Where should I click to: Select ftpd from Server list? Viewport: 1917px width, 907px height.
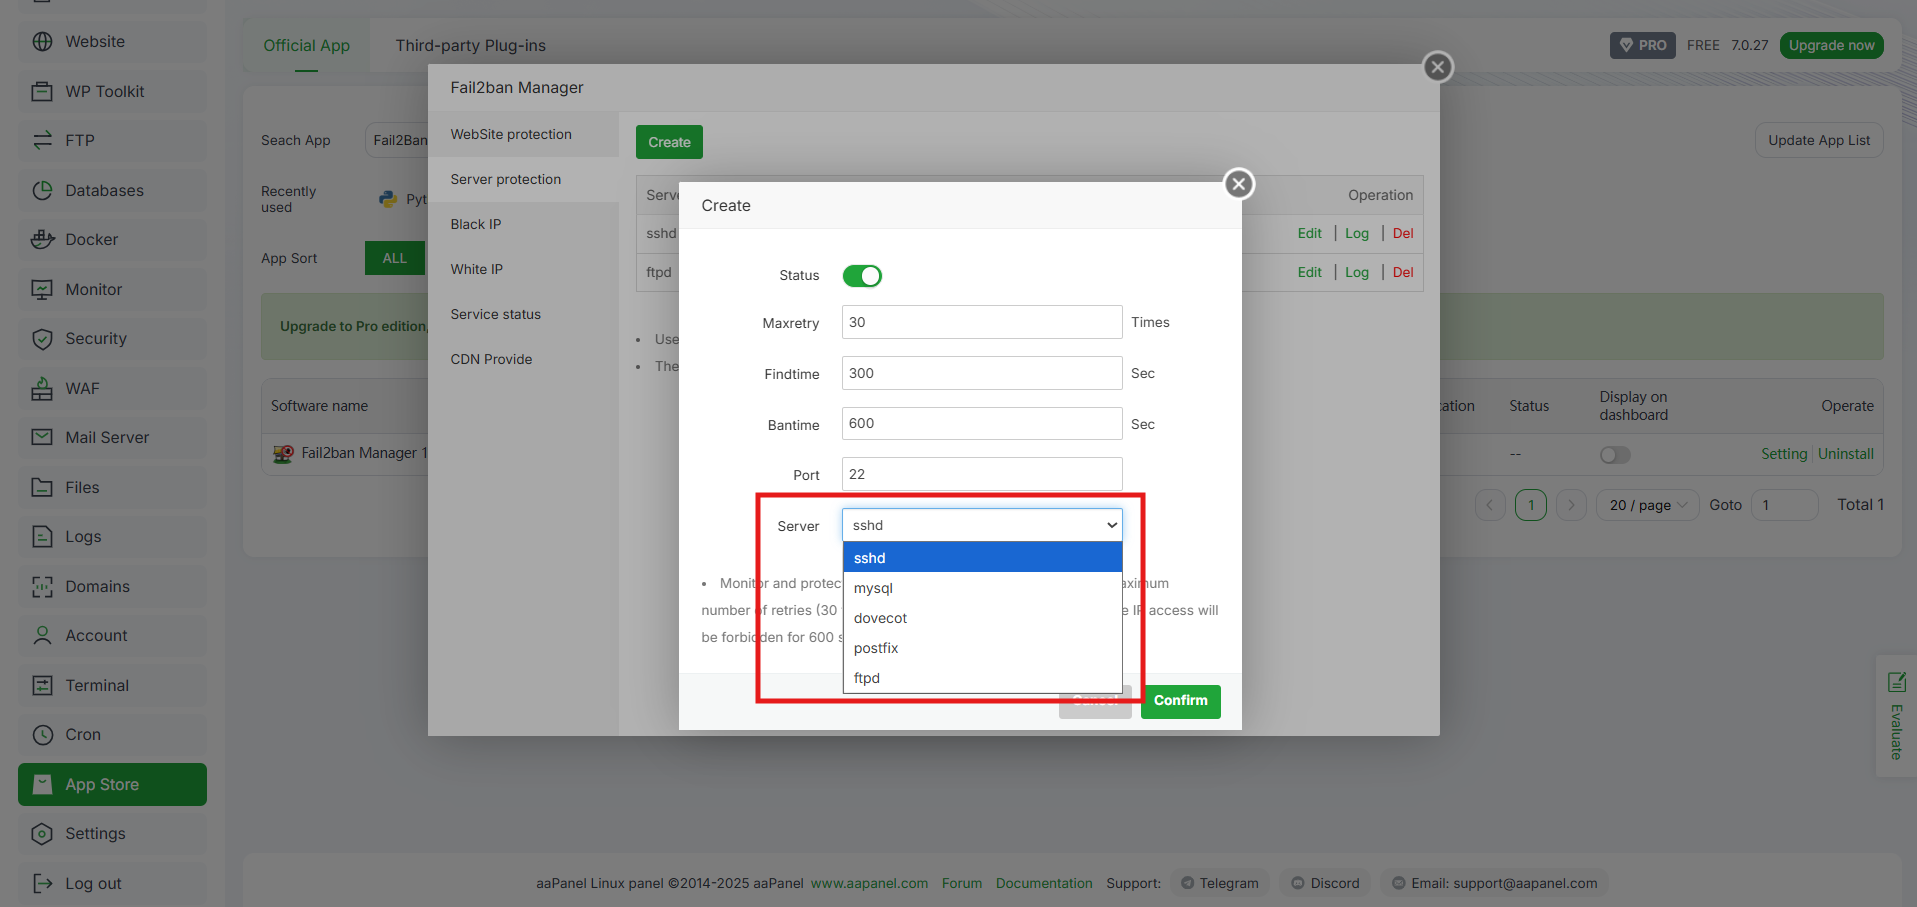click(982, 678)
